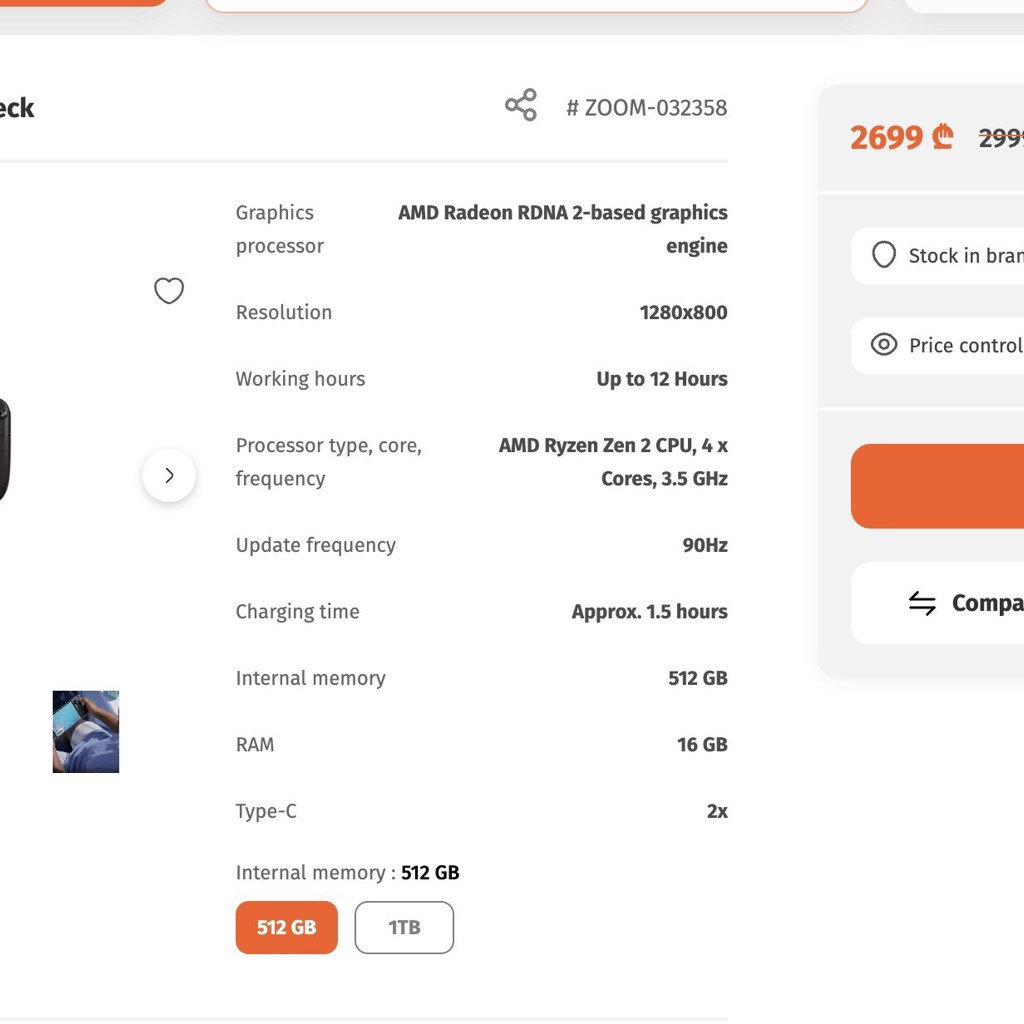The width and height of the screenshot is (1024, 1024).
Task: Click the AMD Radeon RDNA 2-based graphics value
Action: click(x=563, y=229)
